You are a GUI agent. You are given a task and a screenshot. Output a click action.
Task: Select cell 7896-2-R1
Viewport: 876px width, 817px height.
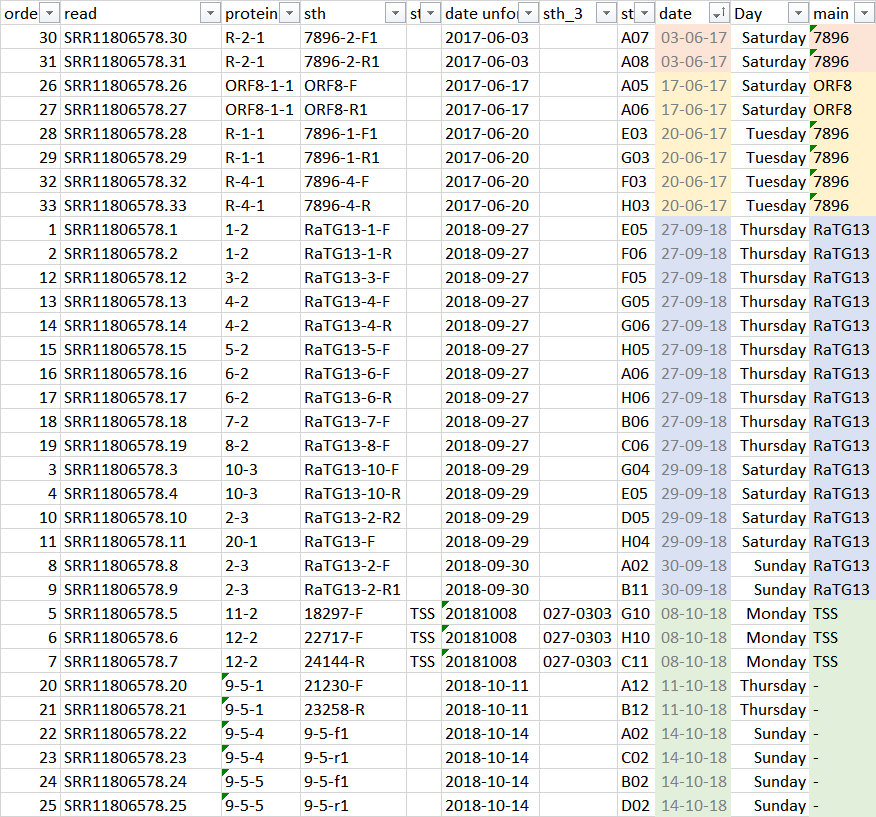click(x=353, y=61)
